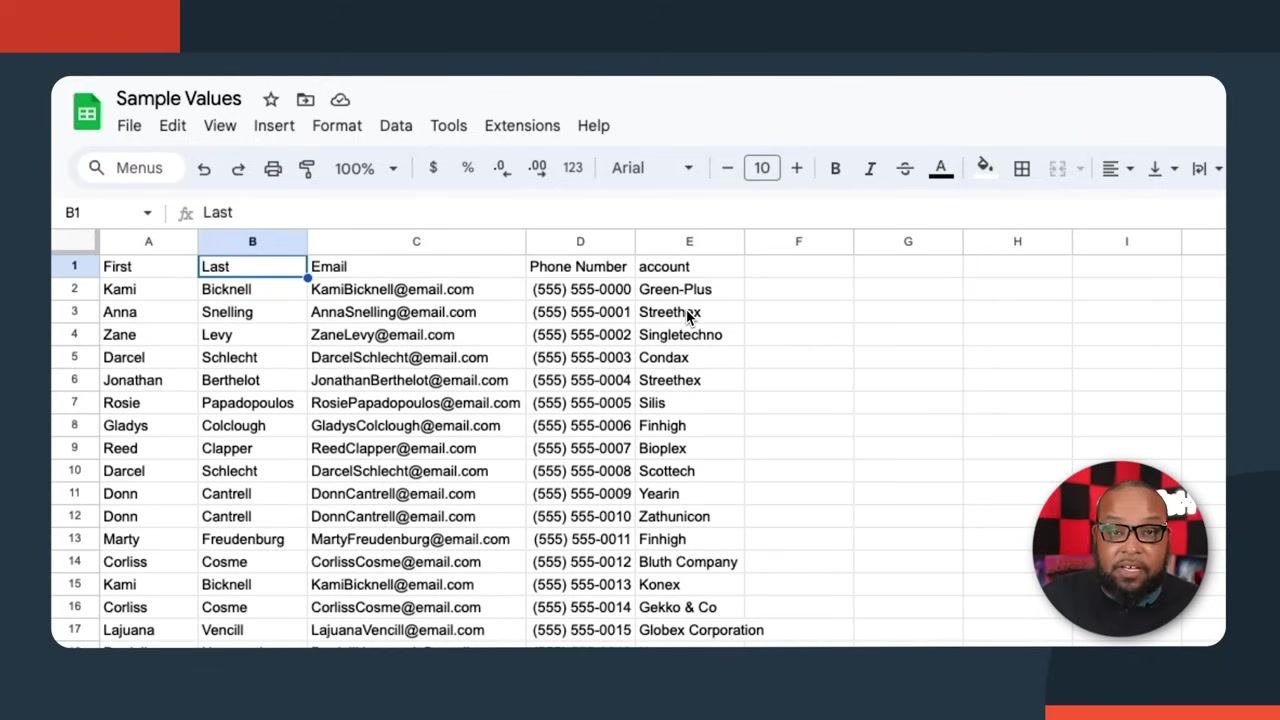The image size is (1280, 720).
Task: Open horizontal align dropdown
Action: (x=1117, y=169)
